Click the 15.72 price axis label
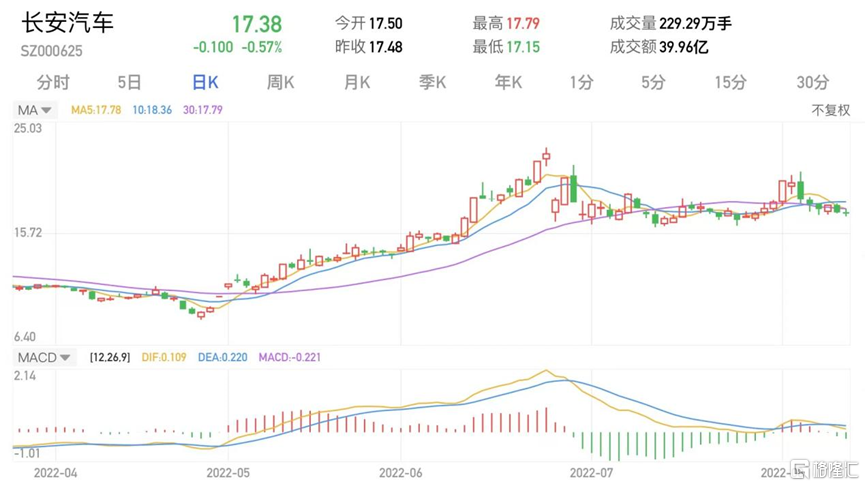This screenshot has width=865, height=486. (x=28, y=233)
